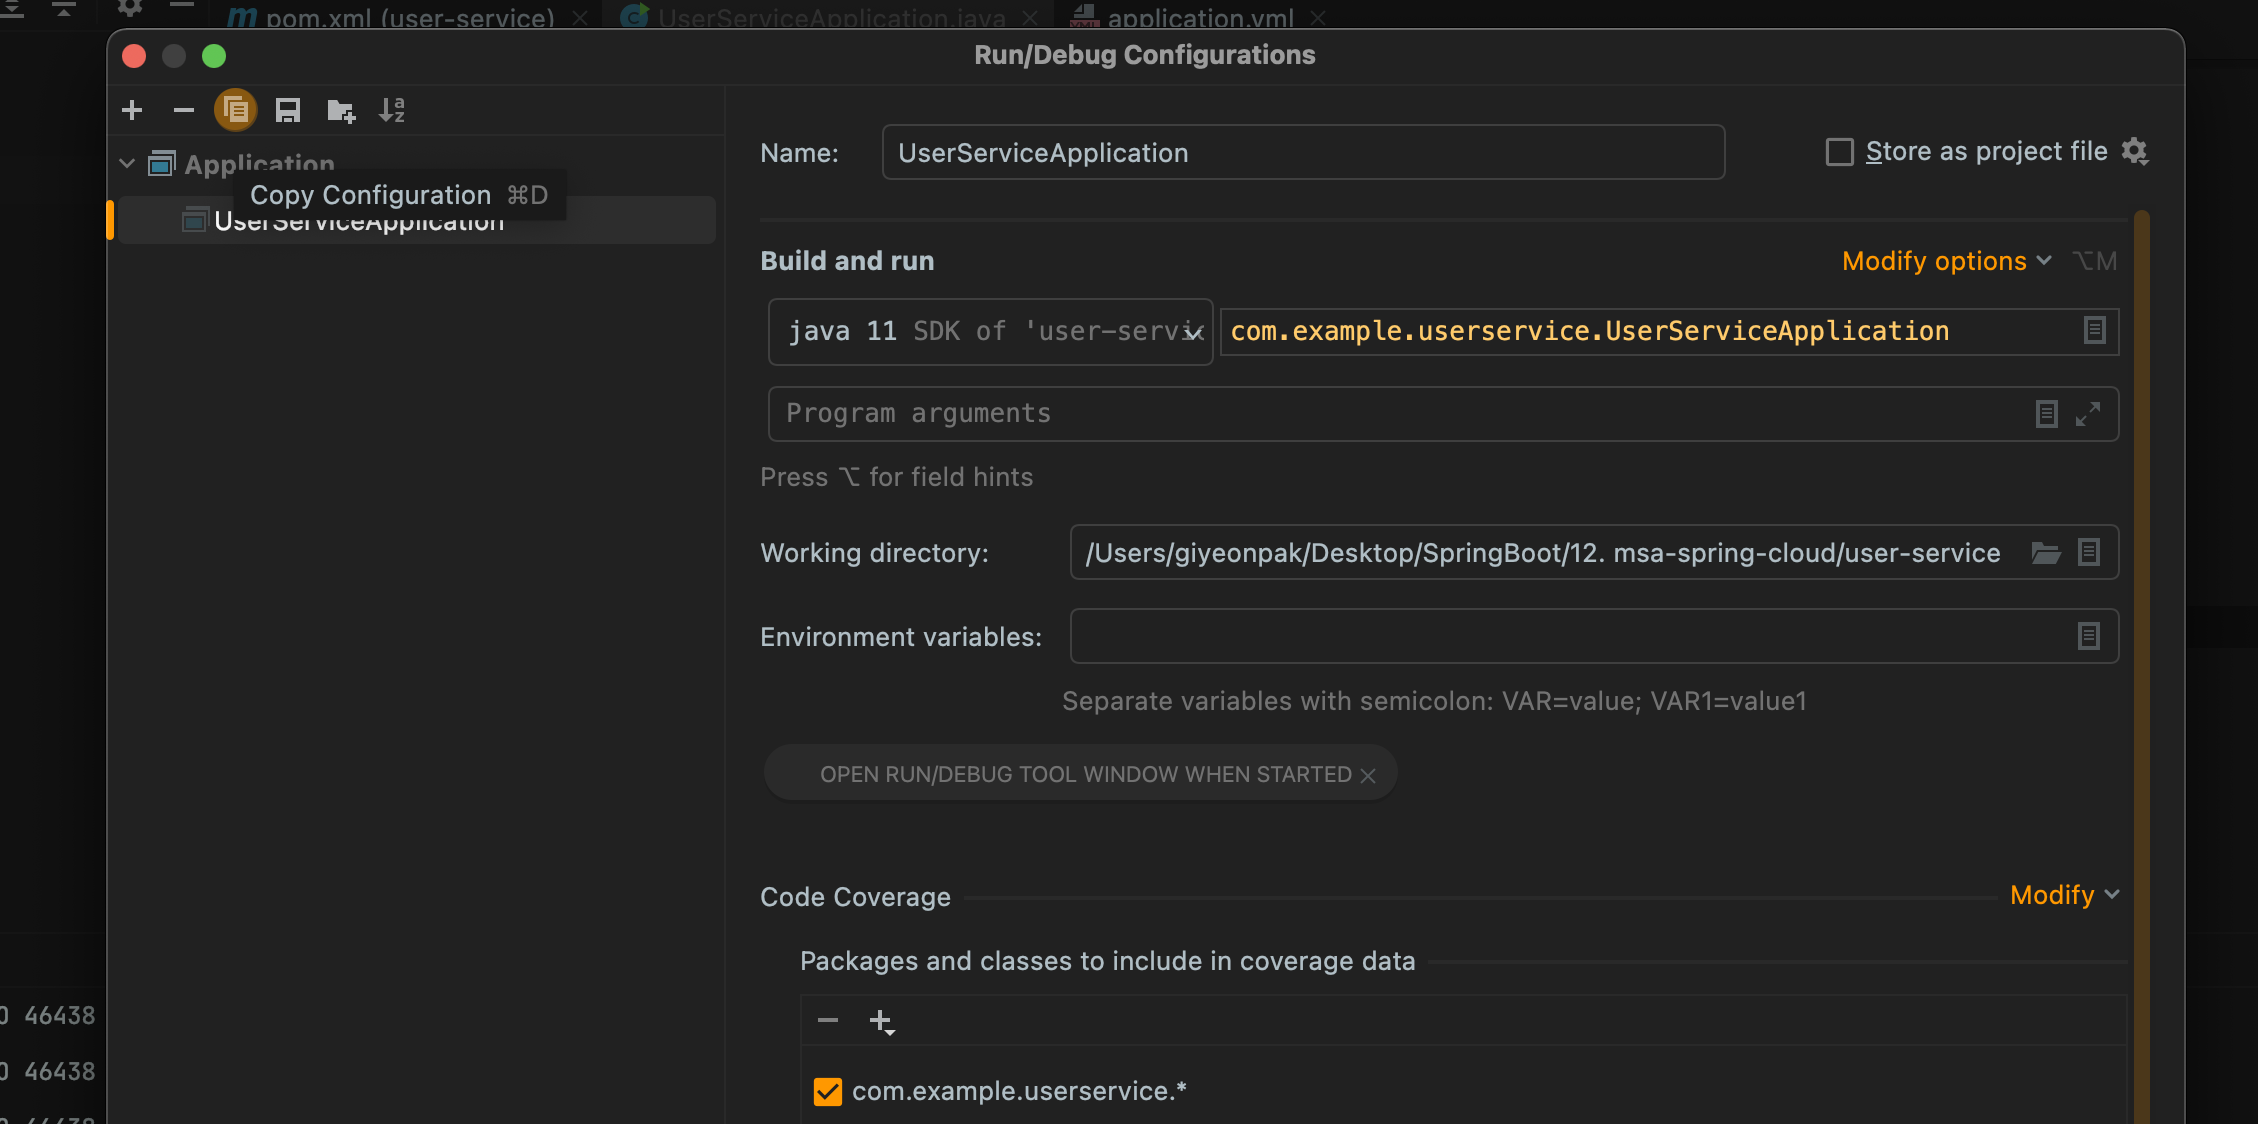Open the IDE tool window gear settings
This screenshot has width=2258, height=1124.
tap(130, 8)
